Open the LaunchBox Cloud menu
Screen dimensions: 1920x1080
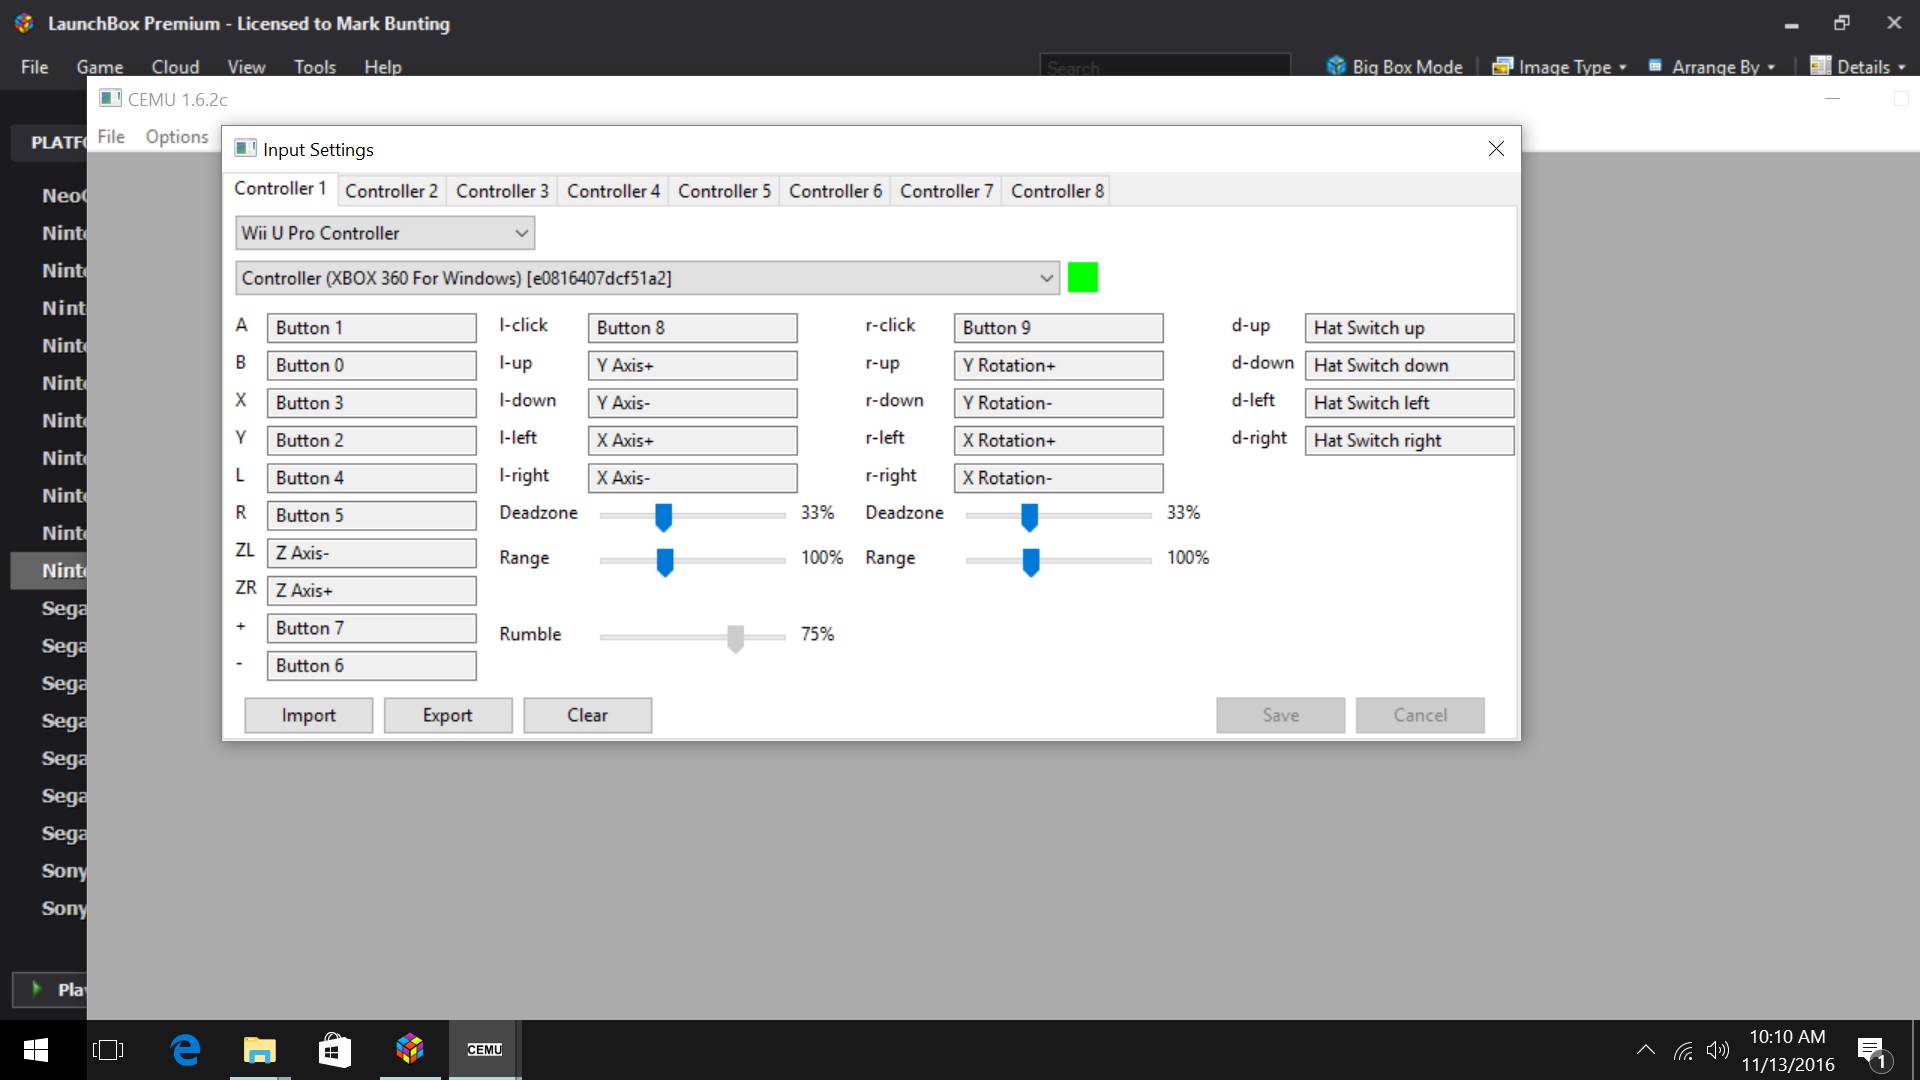coord(175,67)
